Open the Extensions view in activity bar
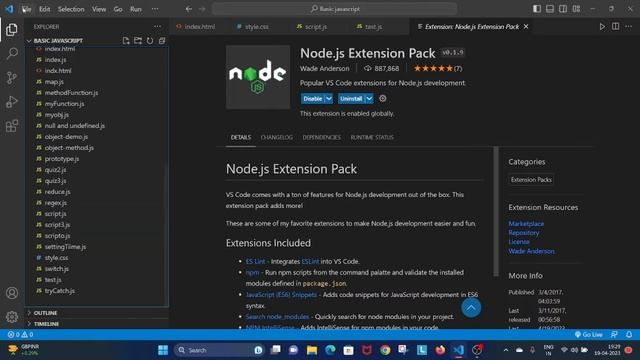640x360 pixels. click(12, 126)
